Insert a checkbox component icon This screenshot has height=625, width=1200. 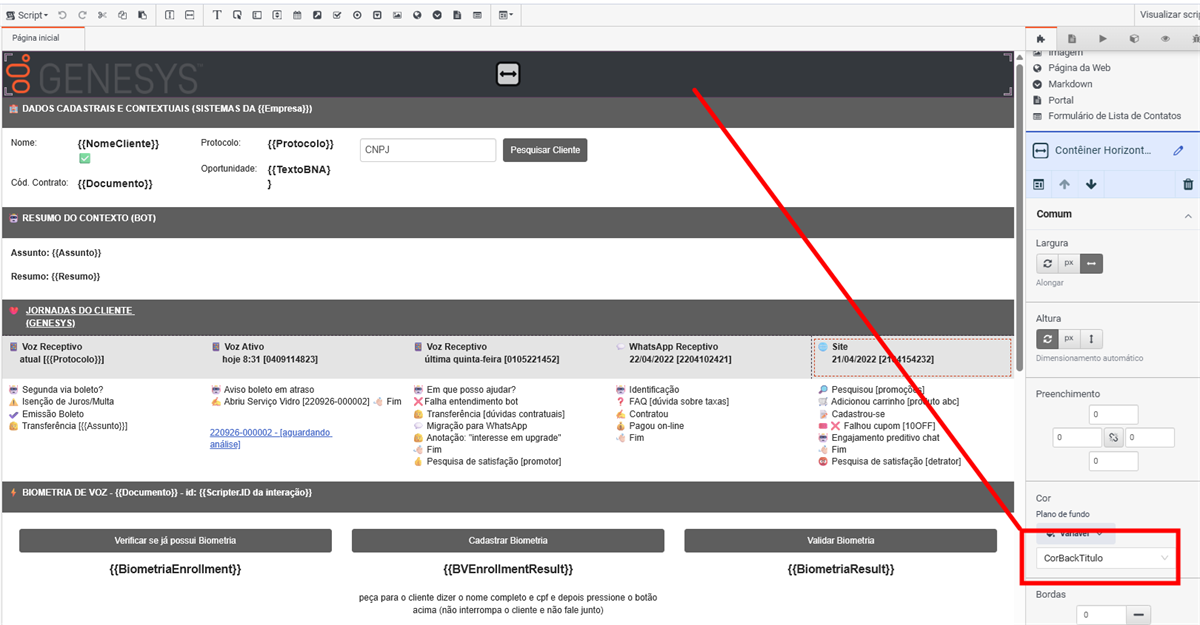coord(337,15)
